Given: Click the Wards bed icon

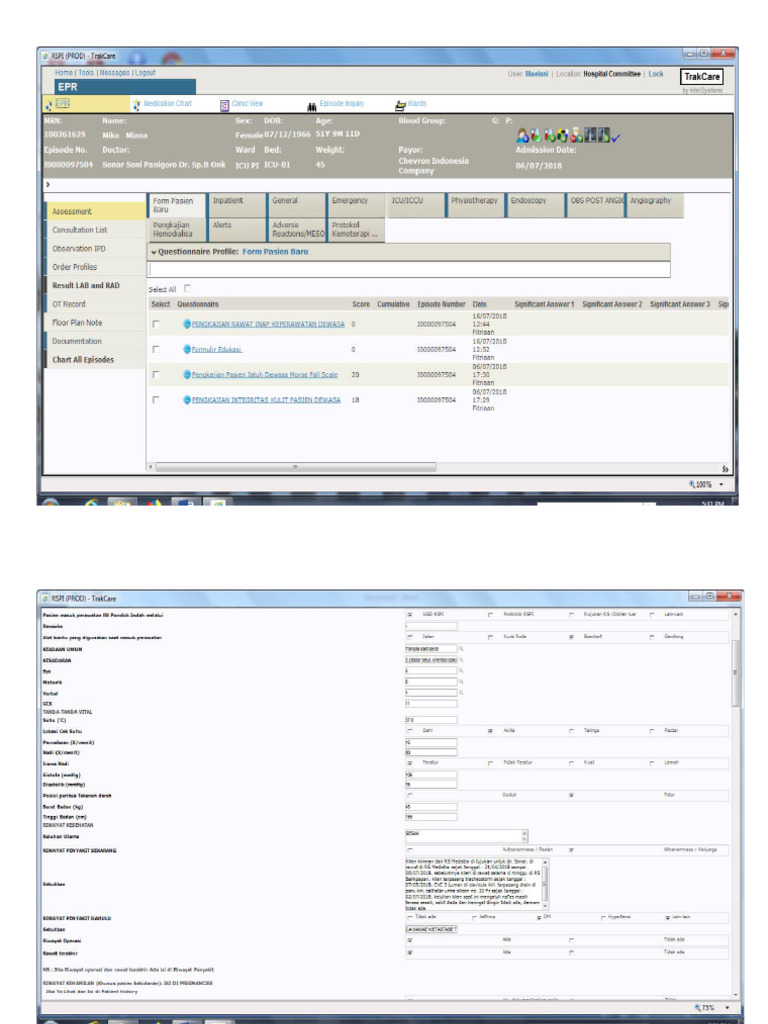Looking at the screenshot, I should pos(400,104).
